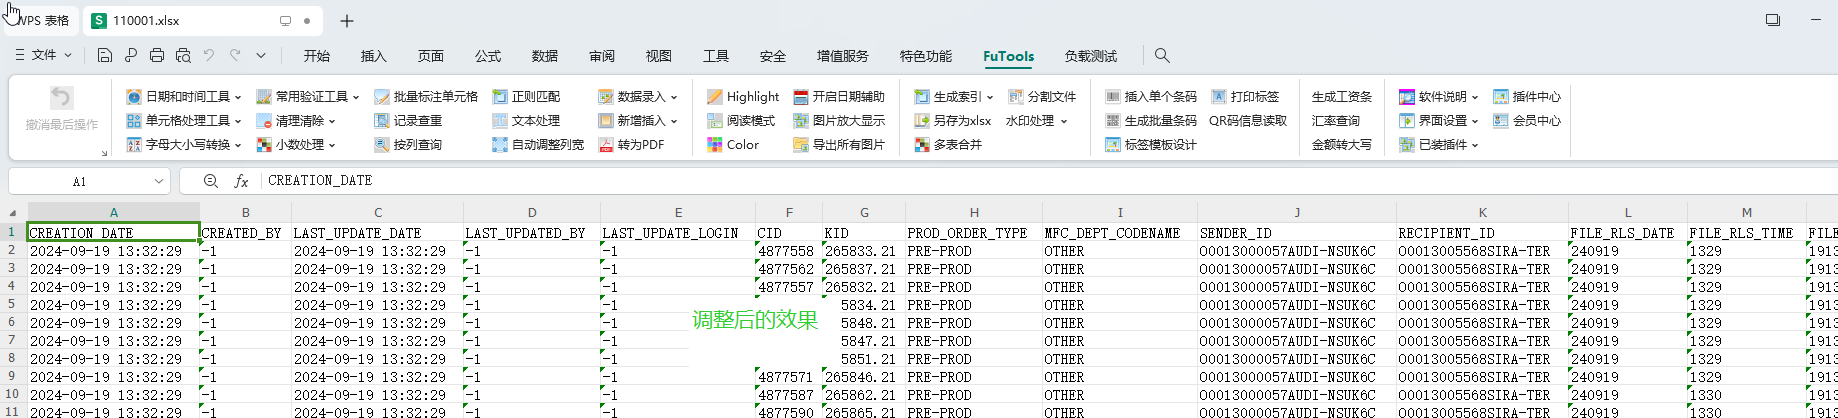This screenshot has height=418, width=1838.
Task: Open the ribbon search magnifier icon
Action: pos(1162,56)
